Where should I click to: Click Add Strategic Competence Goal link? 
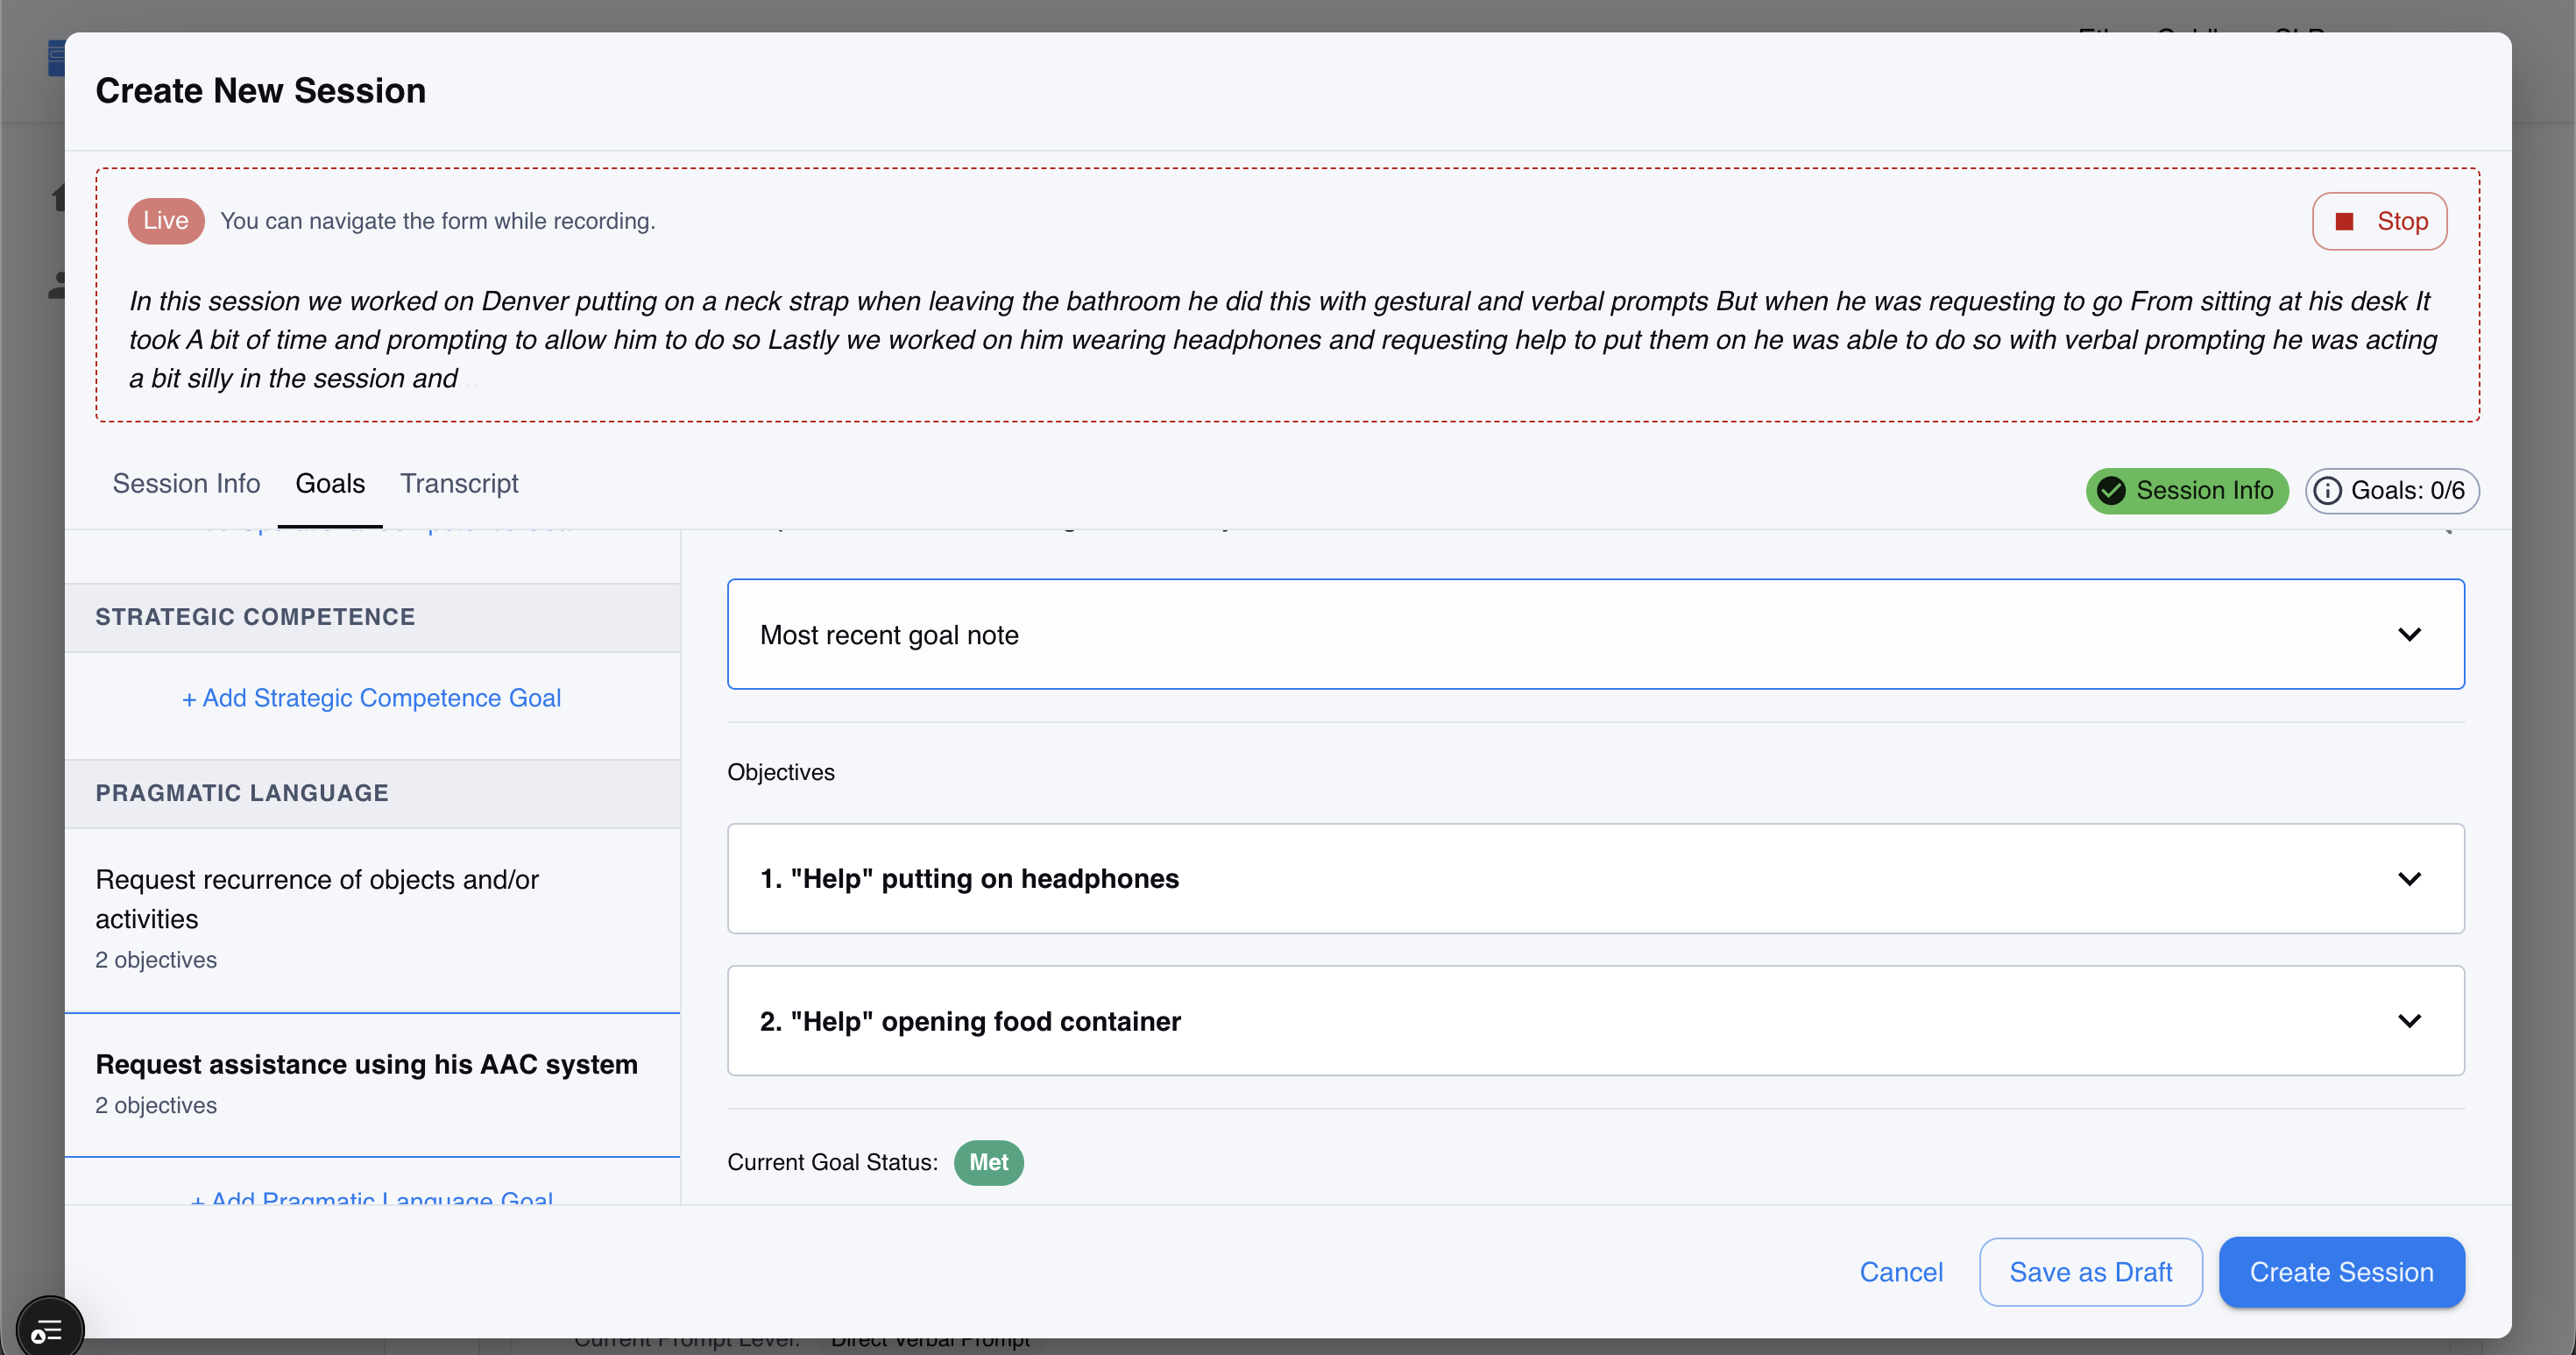371,698
